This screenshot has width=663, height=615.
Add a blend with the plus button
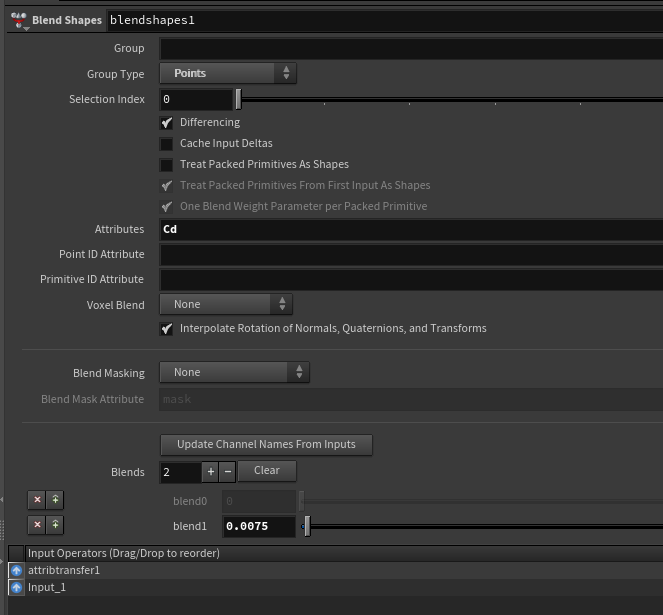[211, 471]
